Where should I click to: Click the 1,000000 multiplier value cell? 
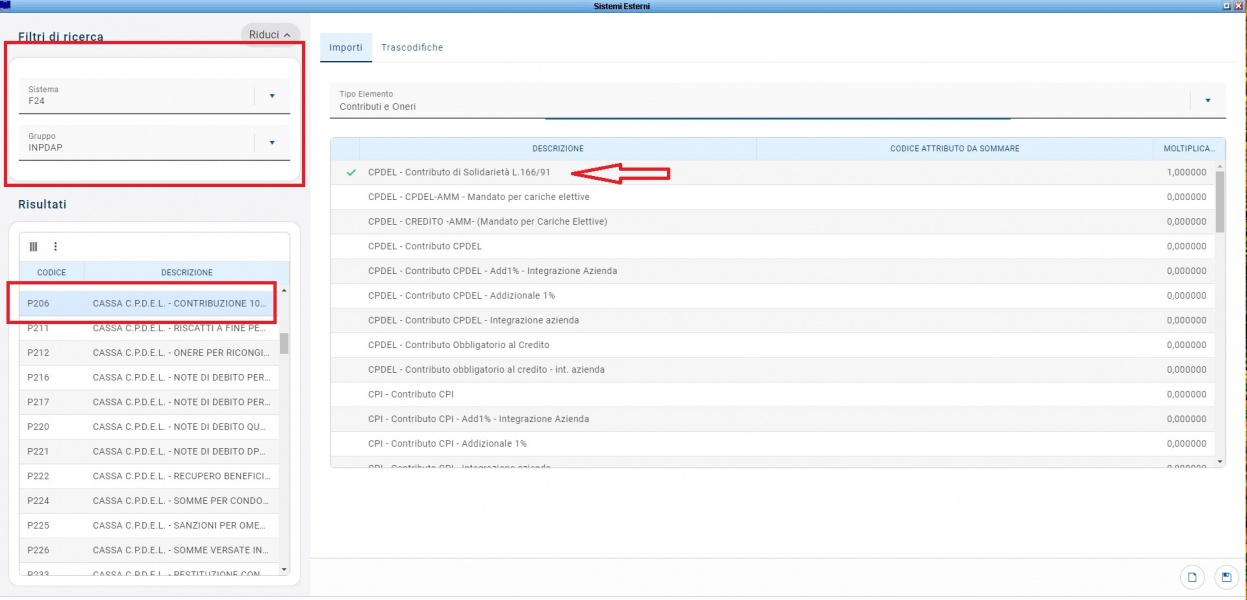click(1186, 173)
